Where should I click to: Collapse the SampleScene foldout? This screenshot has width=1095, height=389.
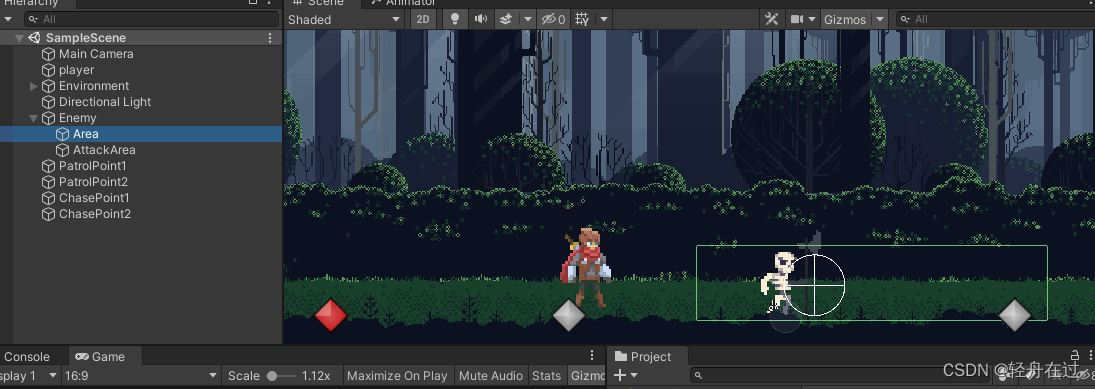coord(19,38)
